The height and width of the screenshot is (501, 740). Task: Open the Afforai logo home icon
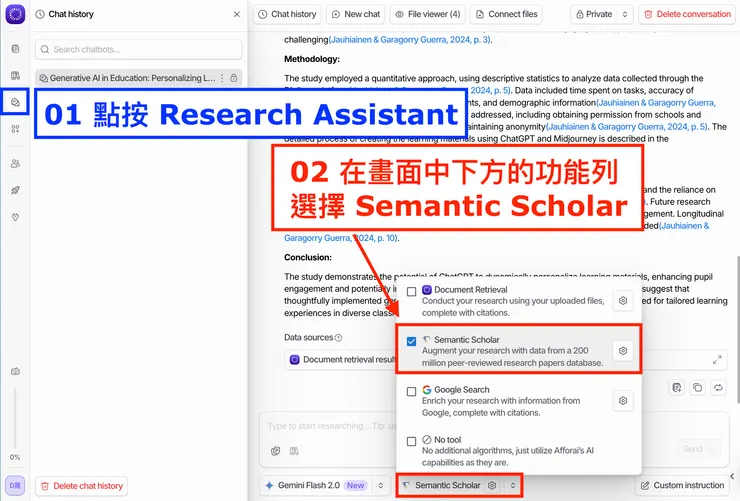(15, 14)
